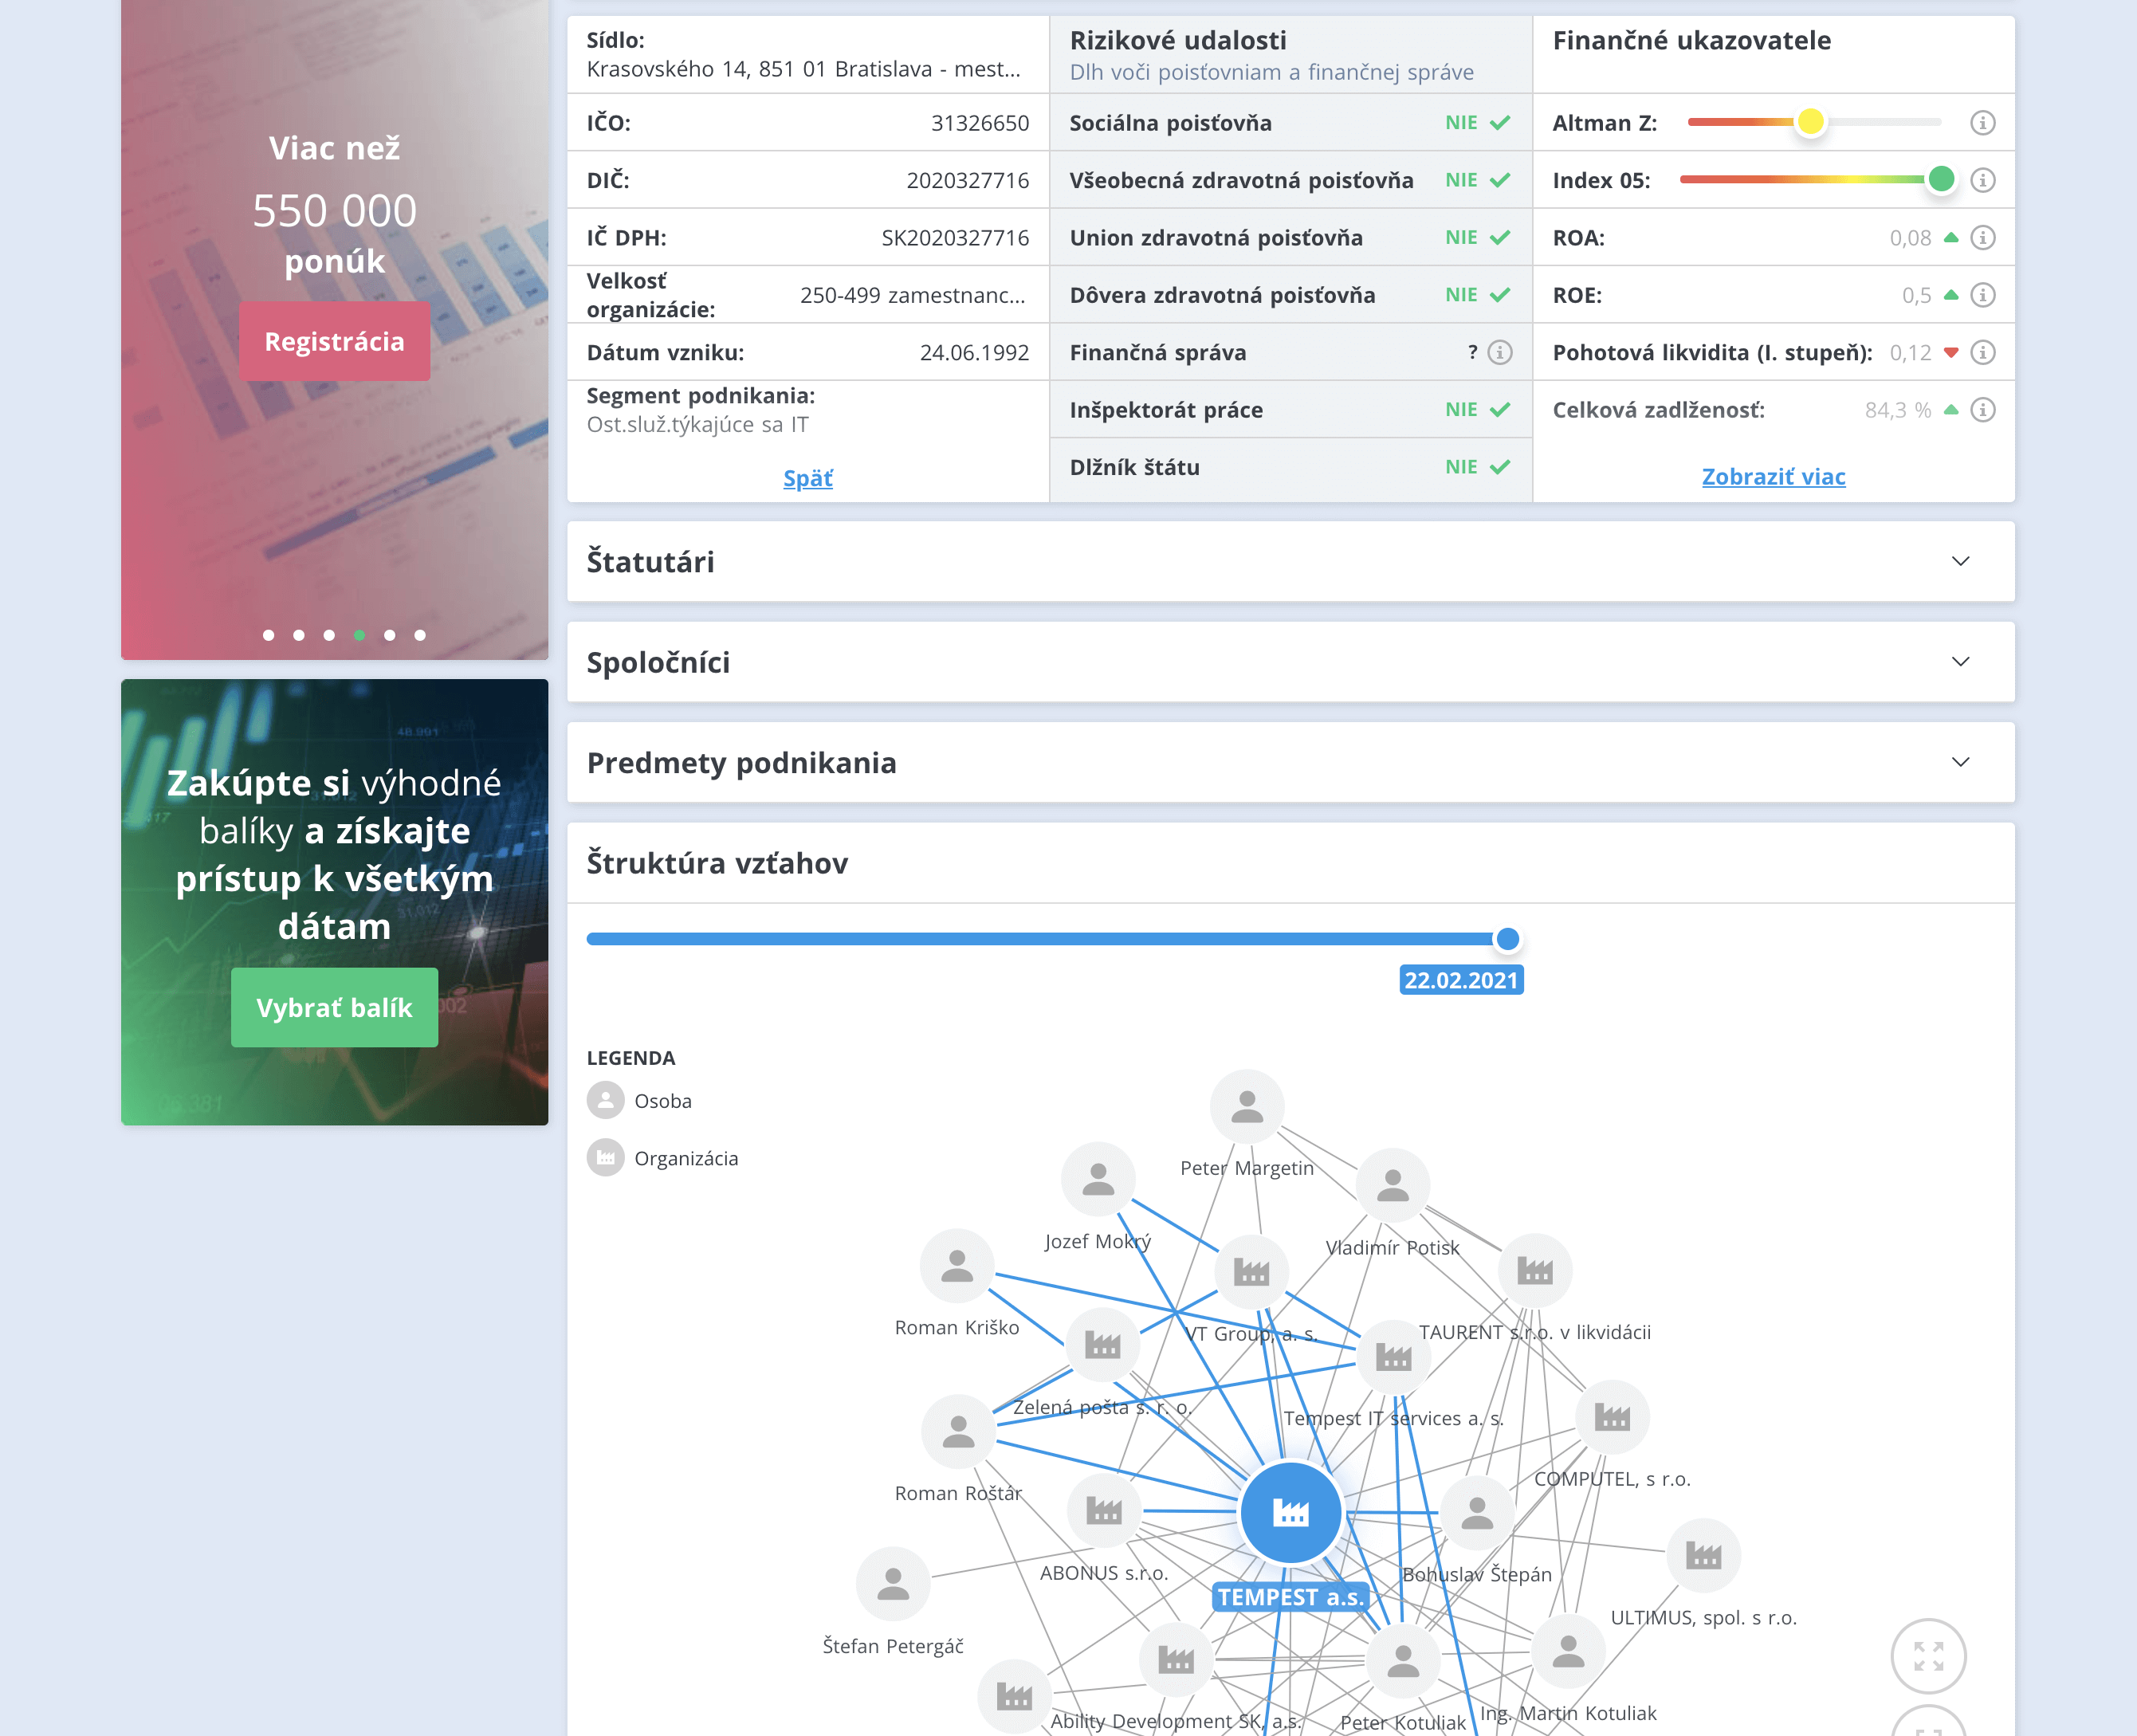This screenshot has width=2137, height=1736.
Task: Click the Osoba legend icon
Action: (605, 1100)
